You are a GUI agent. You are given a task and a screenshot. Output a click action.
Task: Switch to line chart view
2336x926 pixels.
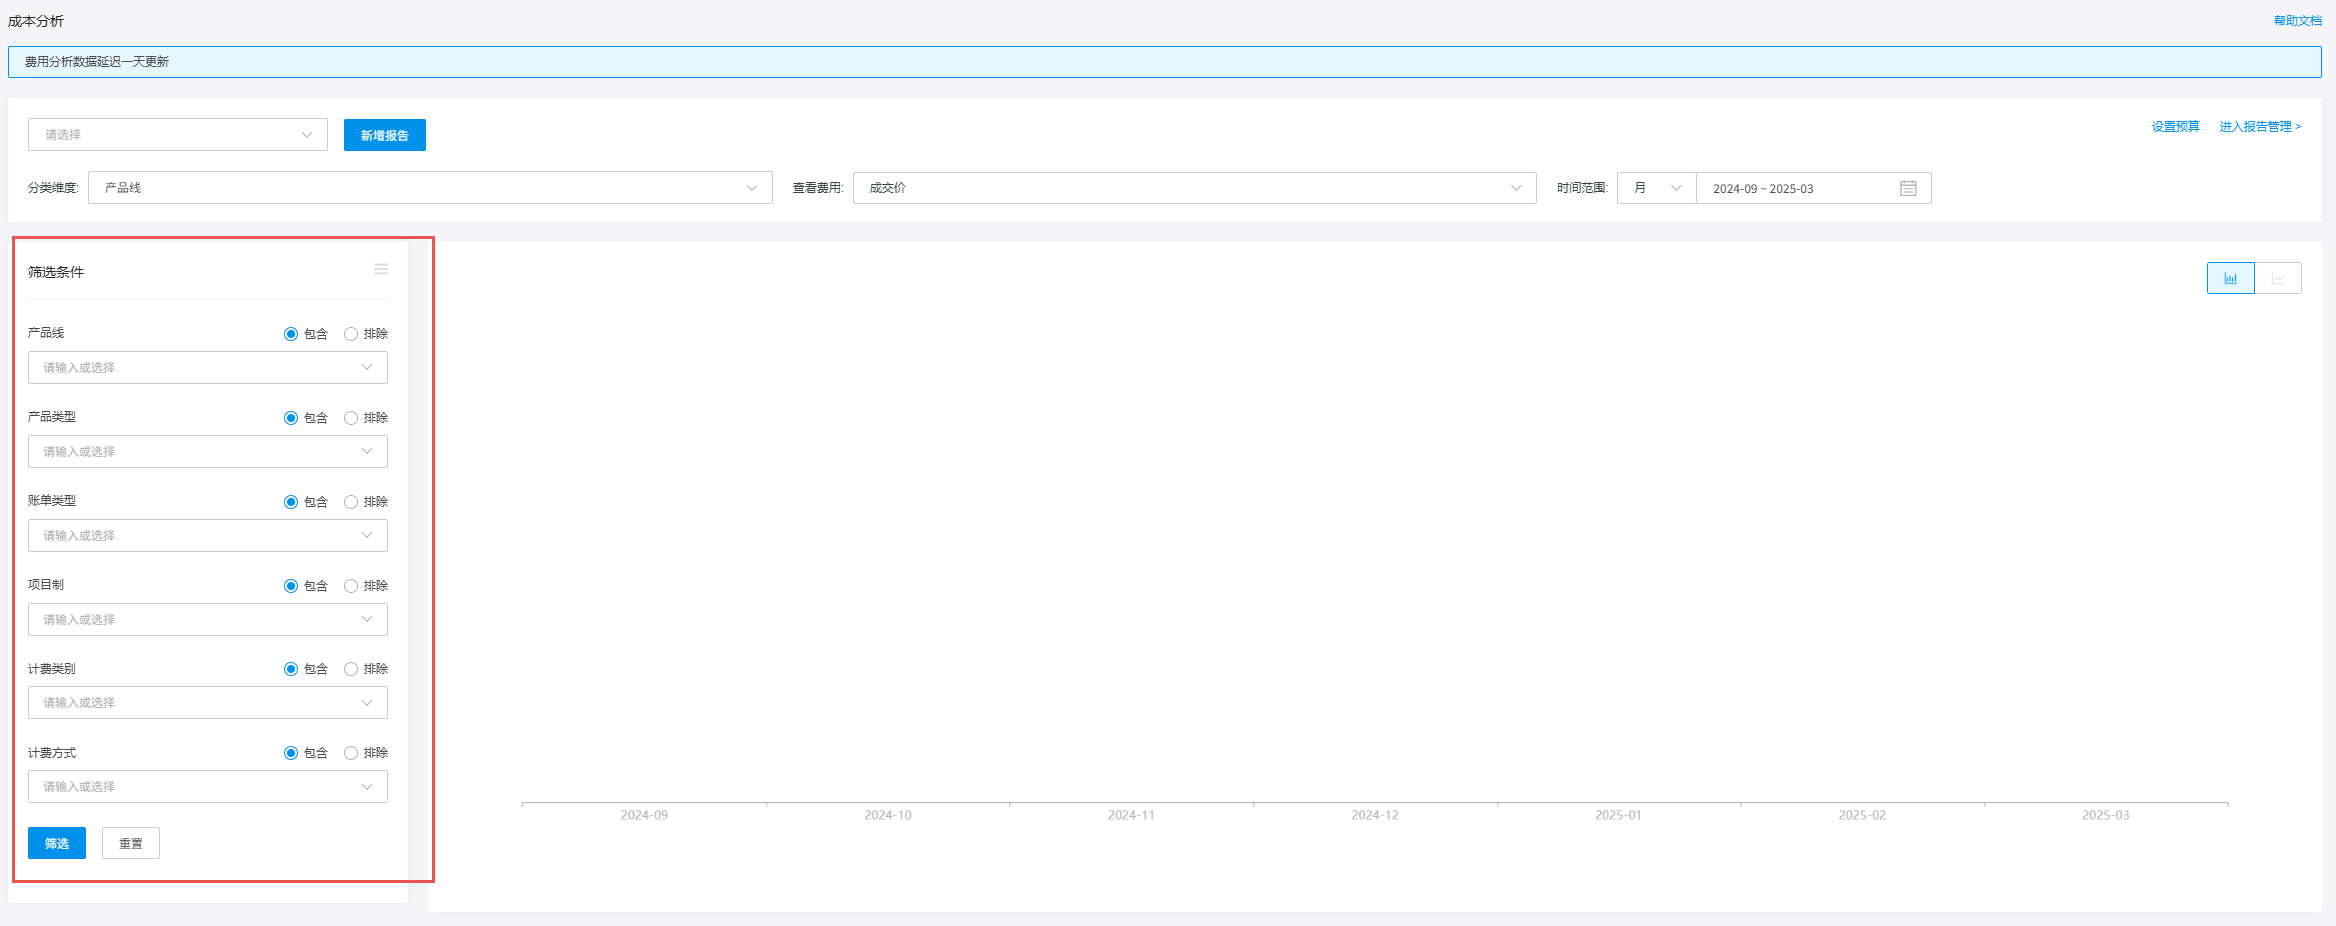[2278, 278]
